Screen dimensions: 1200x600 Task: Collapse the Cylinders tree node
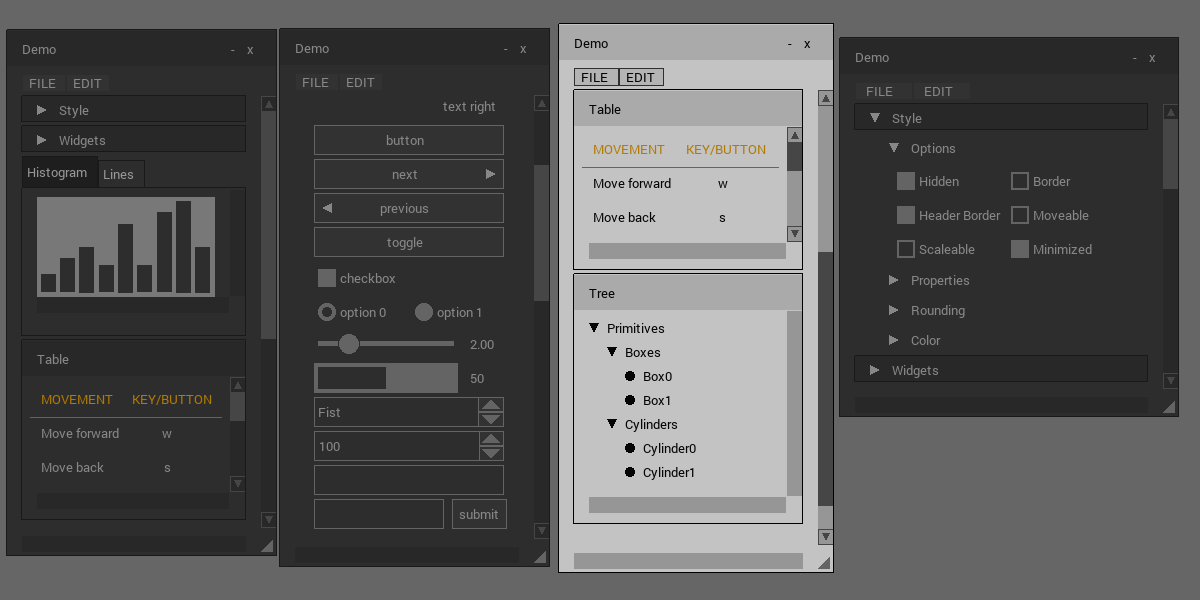tap(612, 424)
